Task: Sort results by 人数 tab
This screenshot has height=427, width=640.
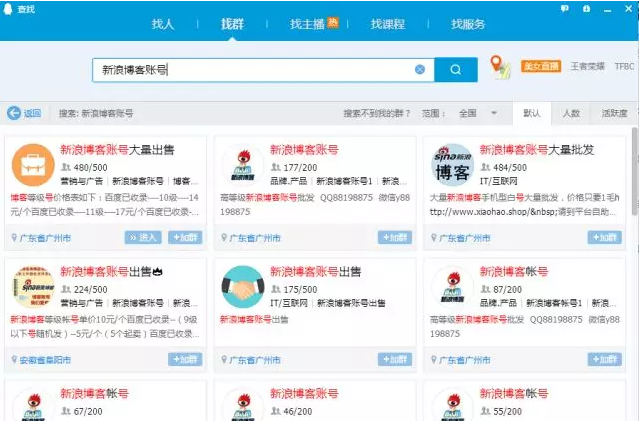Action: 571,113
